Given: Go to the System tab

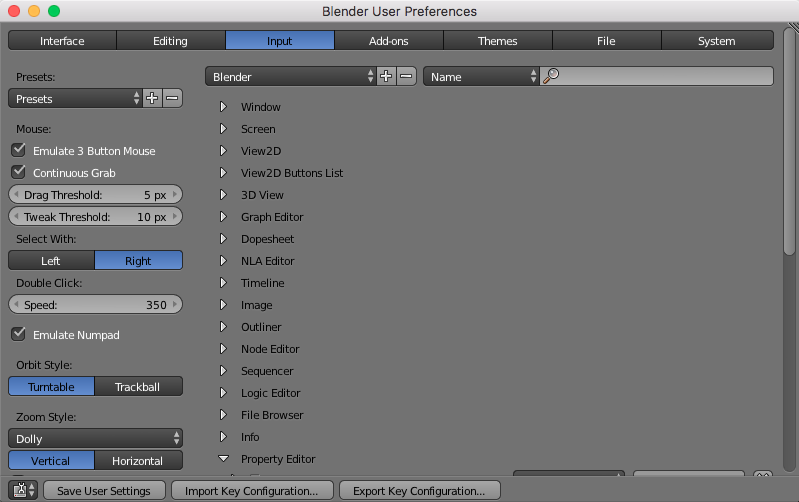Looking at the screenshot, I should (717, 40).
